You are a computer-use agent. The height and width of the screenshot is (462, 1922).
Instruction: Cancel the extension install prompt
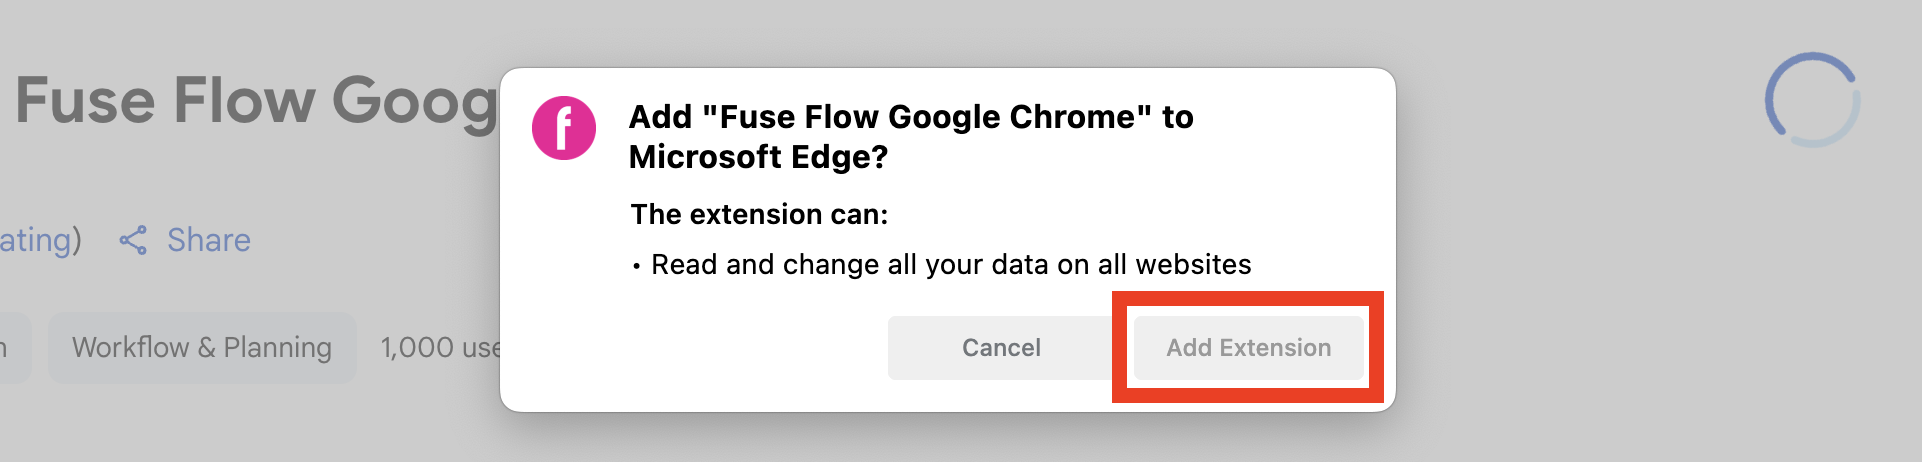coord(1000,348)
